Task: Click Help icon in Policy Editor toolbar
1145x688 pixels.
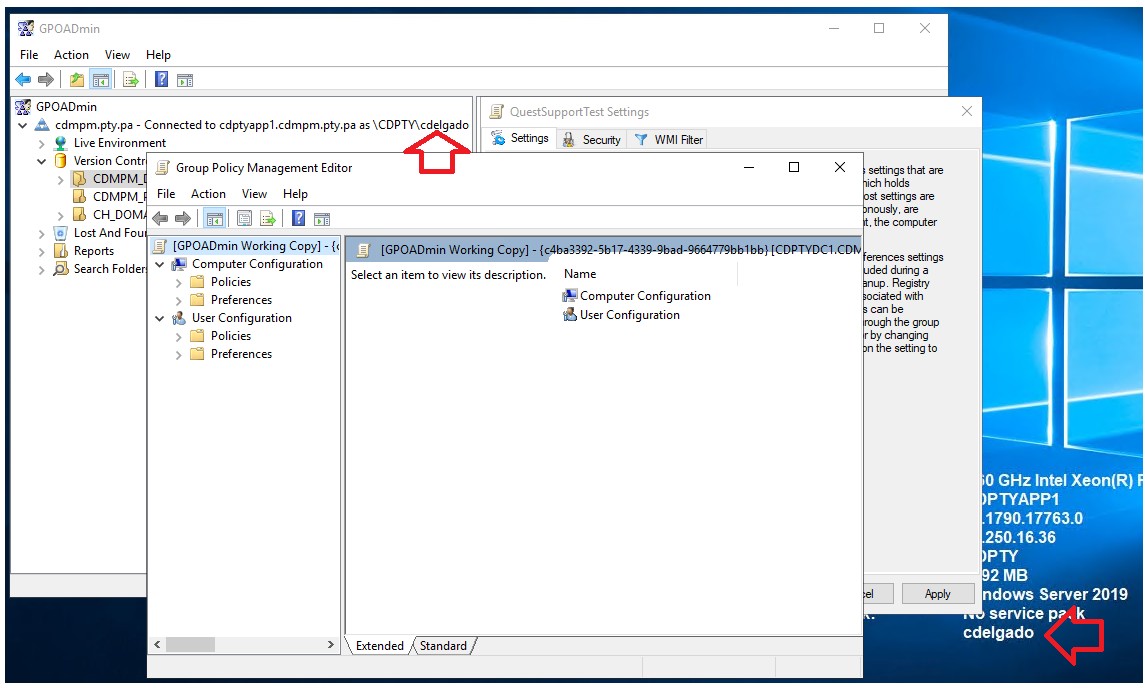Action: 298,218
